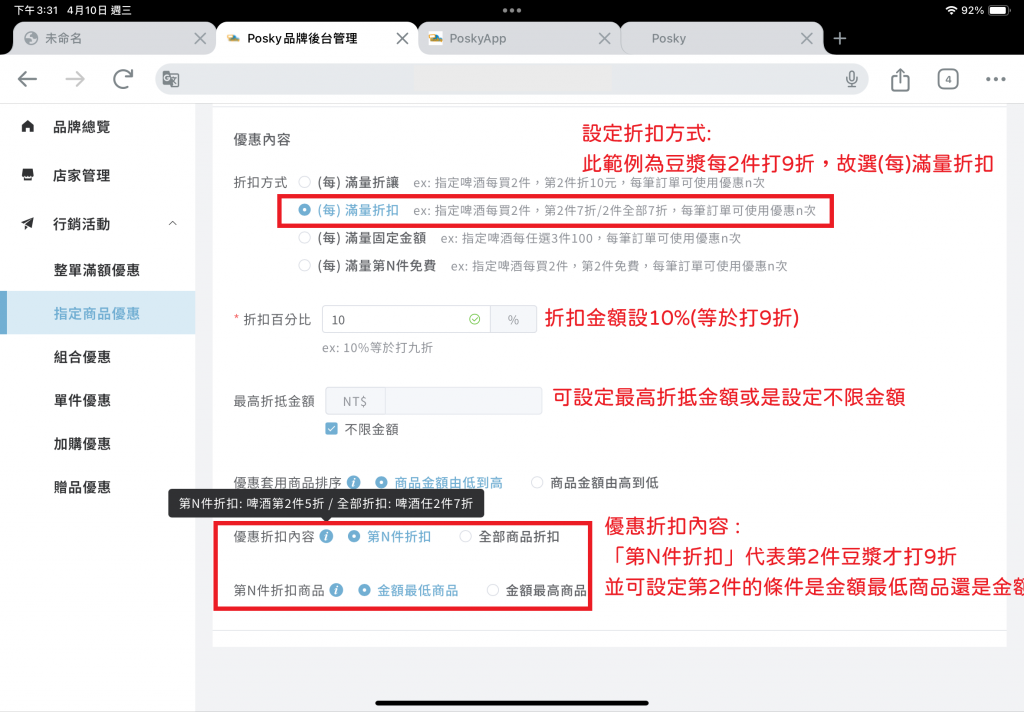Close the PoskyApp tab
Viewport: 1024px width, 712px height.
click(605, 39)
